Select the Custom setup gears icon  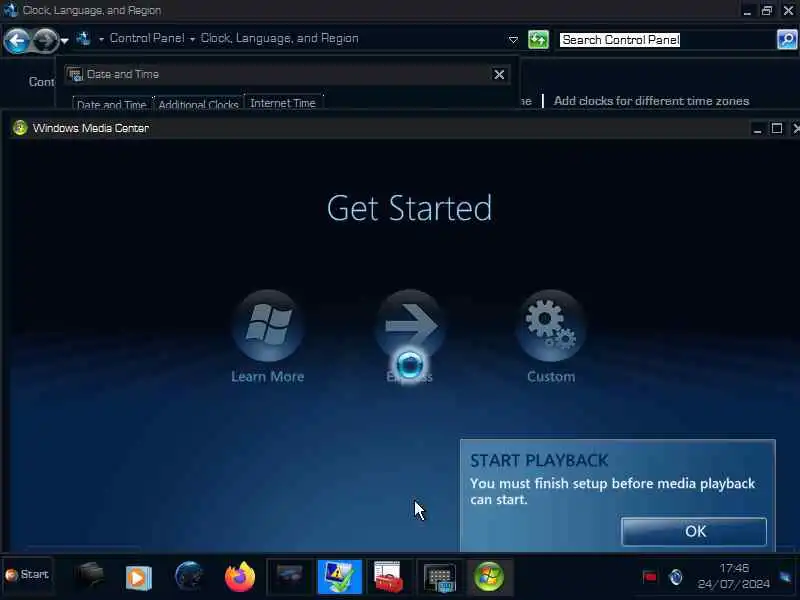[x=551, y=326]
